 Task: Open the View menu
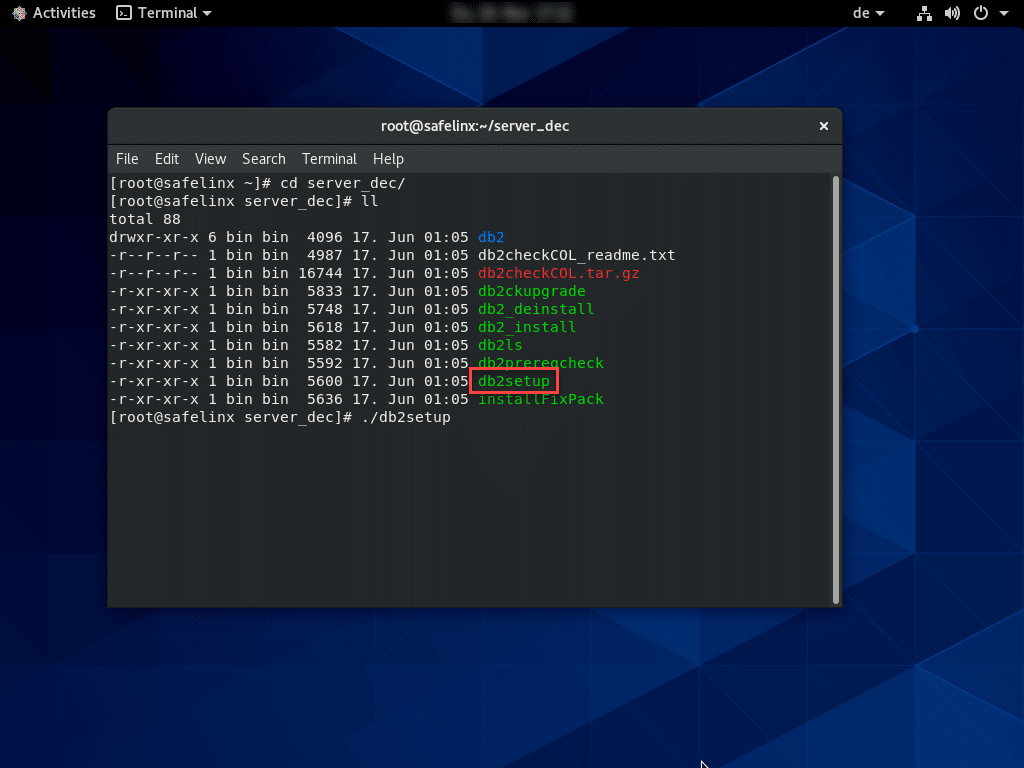210,159
